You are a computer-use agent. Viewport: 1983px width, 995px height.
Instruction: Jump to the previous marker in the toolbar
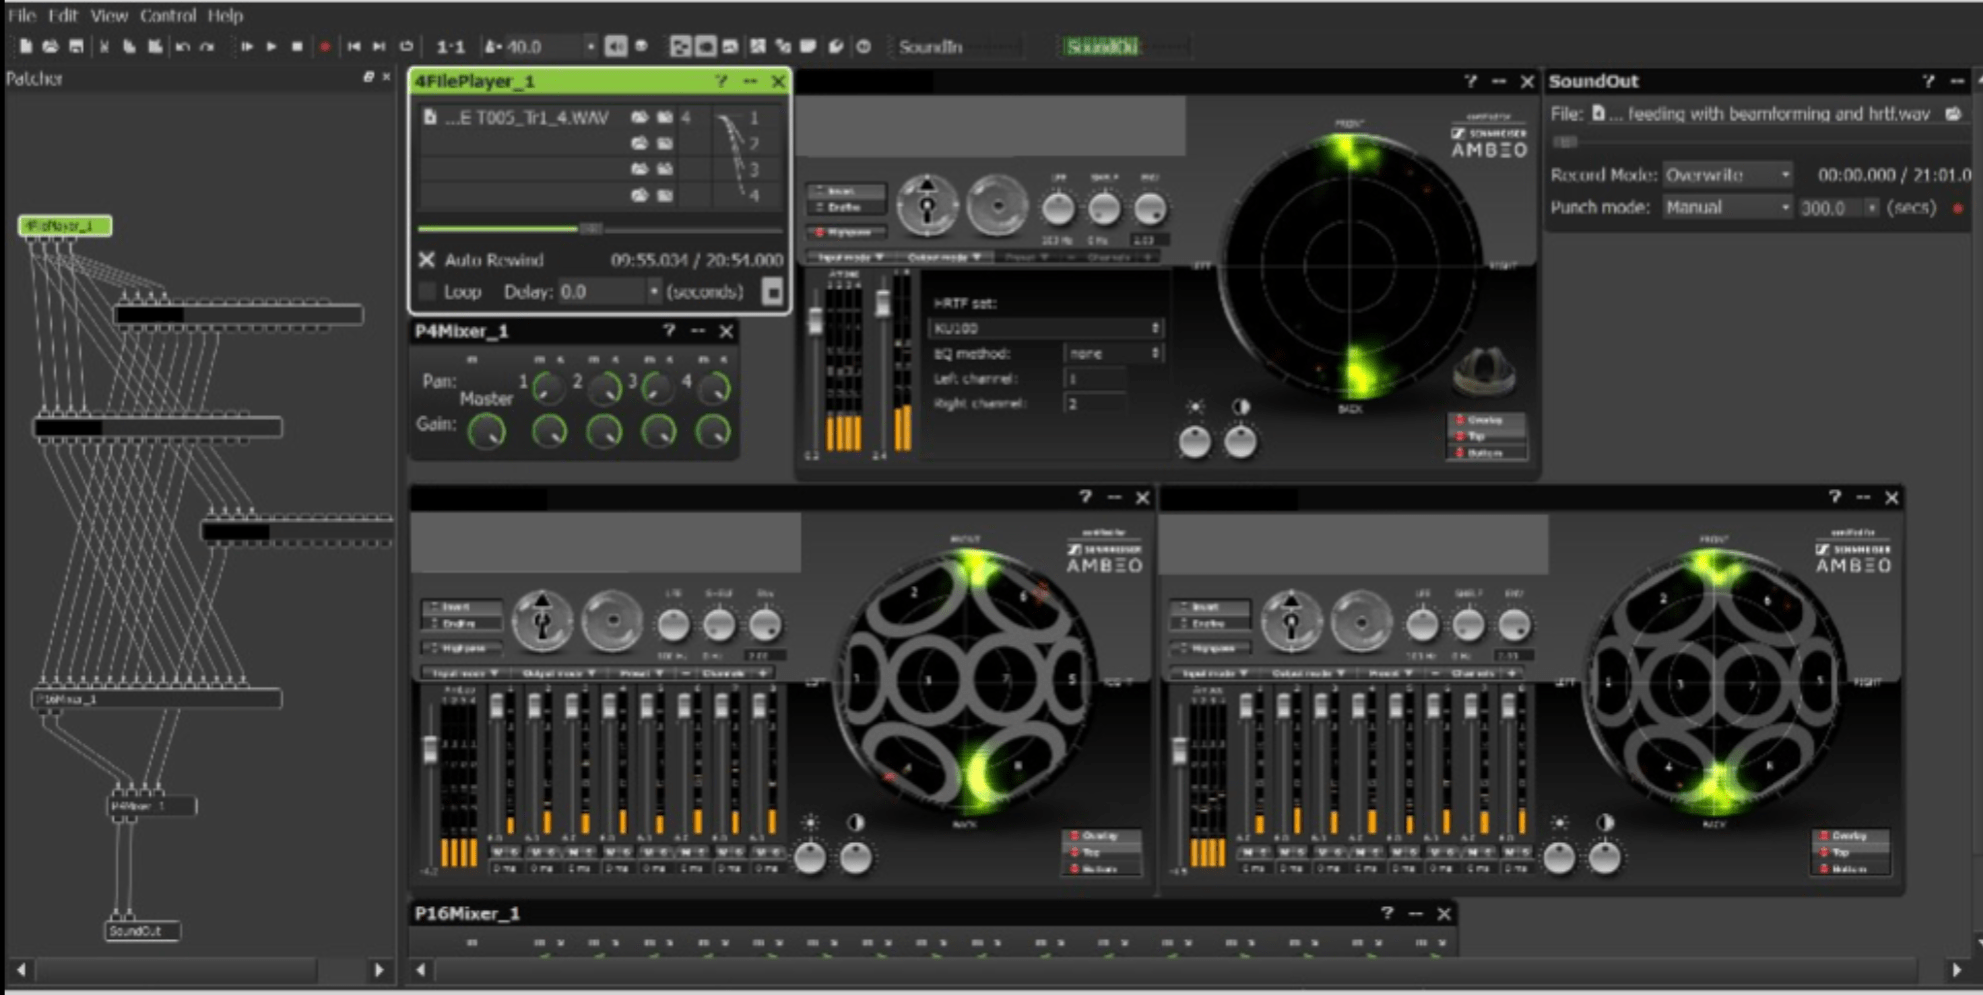pos(353,46)
